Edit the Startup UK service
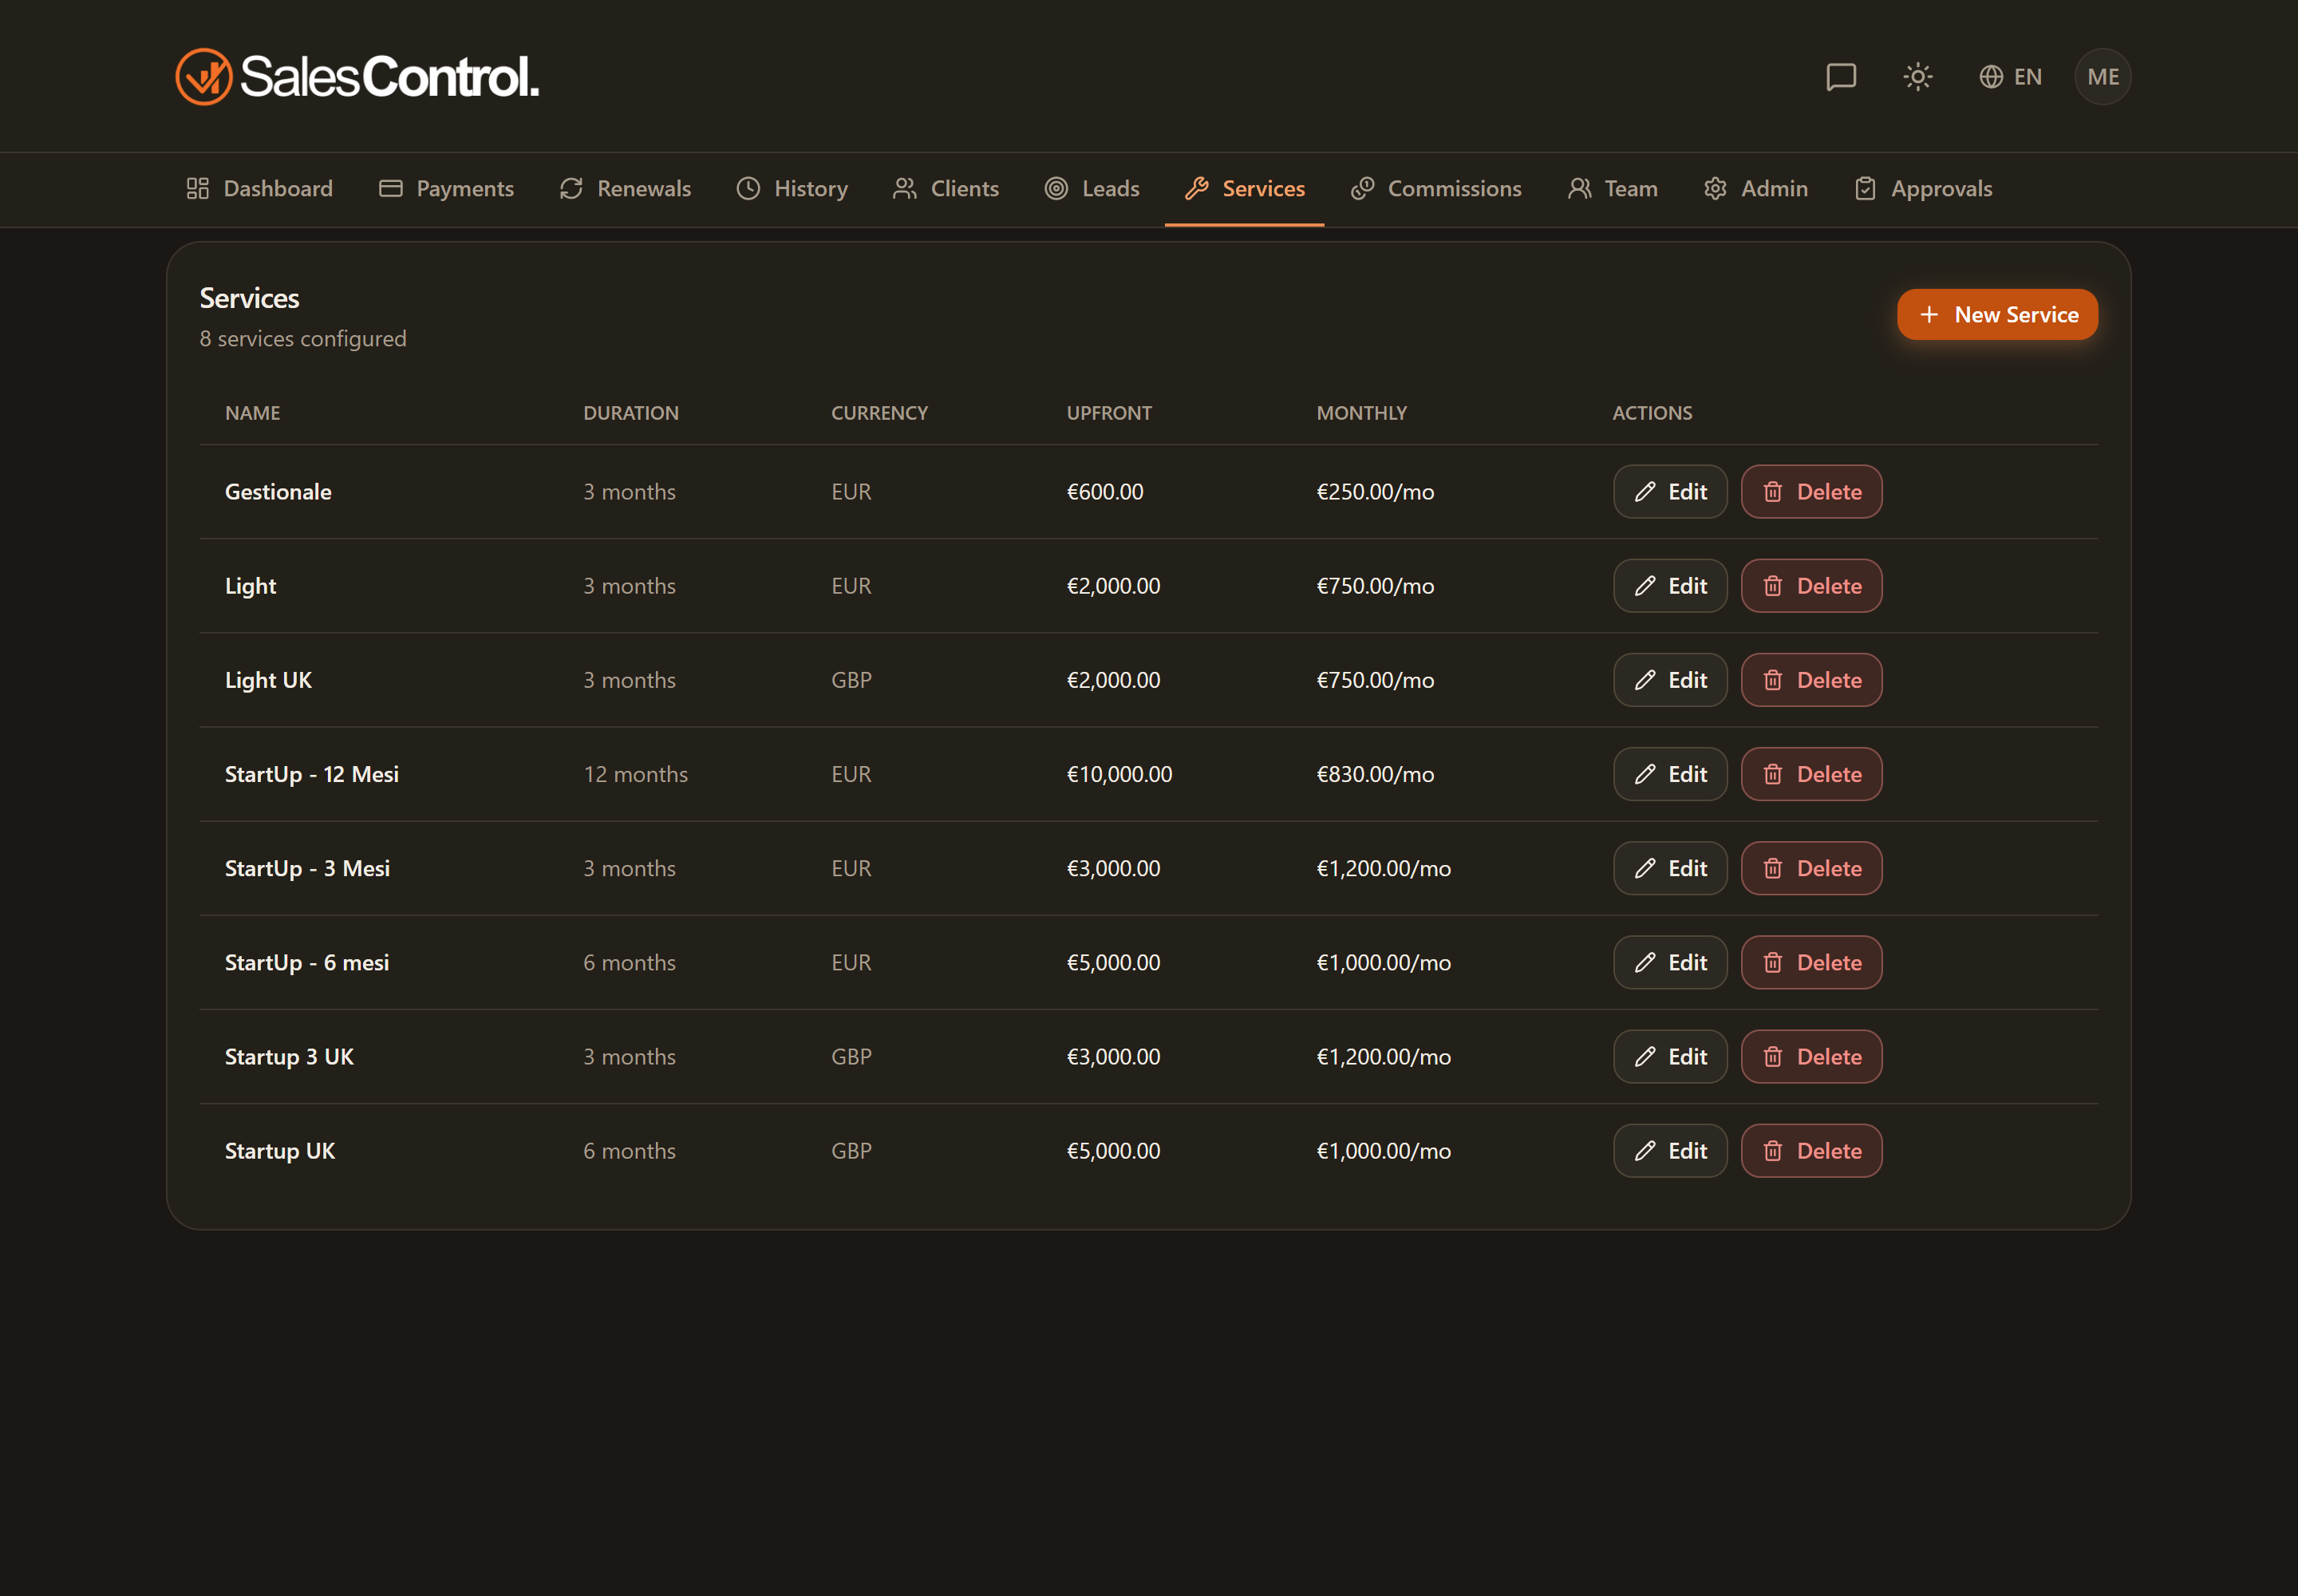 1670,1151
